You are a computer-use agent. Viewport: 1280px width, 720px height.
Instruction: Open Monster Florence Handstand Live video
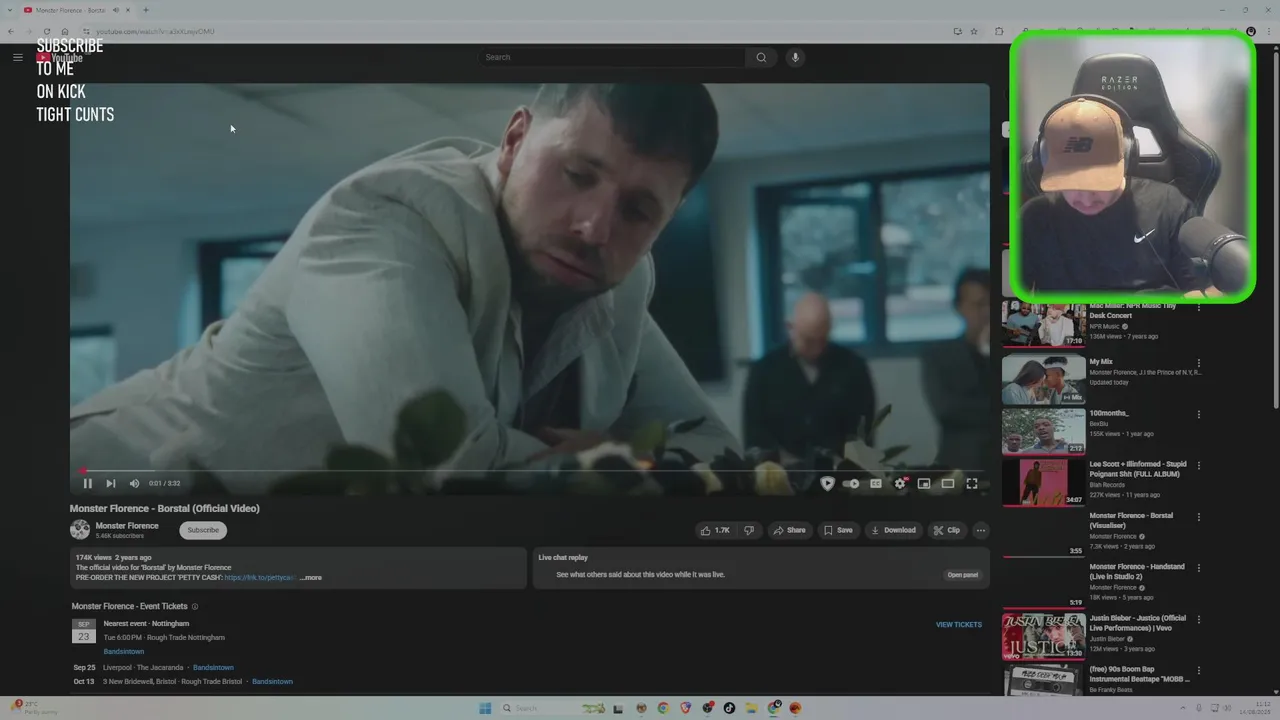click(x=1137, y=571)
